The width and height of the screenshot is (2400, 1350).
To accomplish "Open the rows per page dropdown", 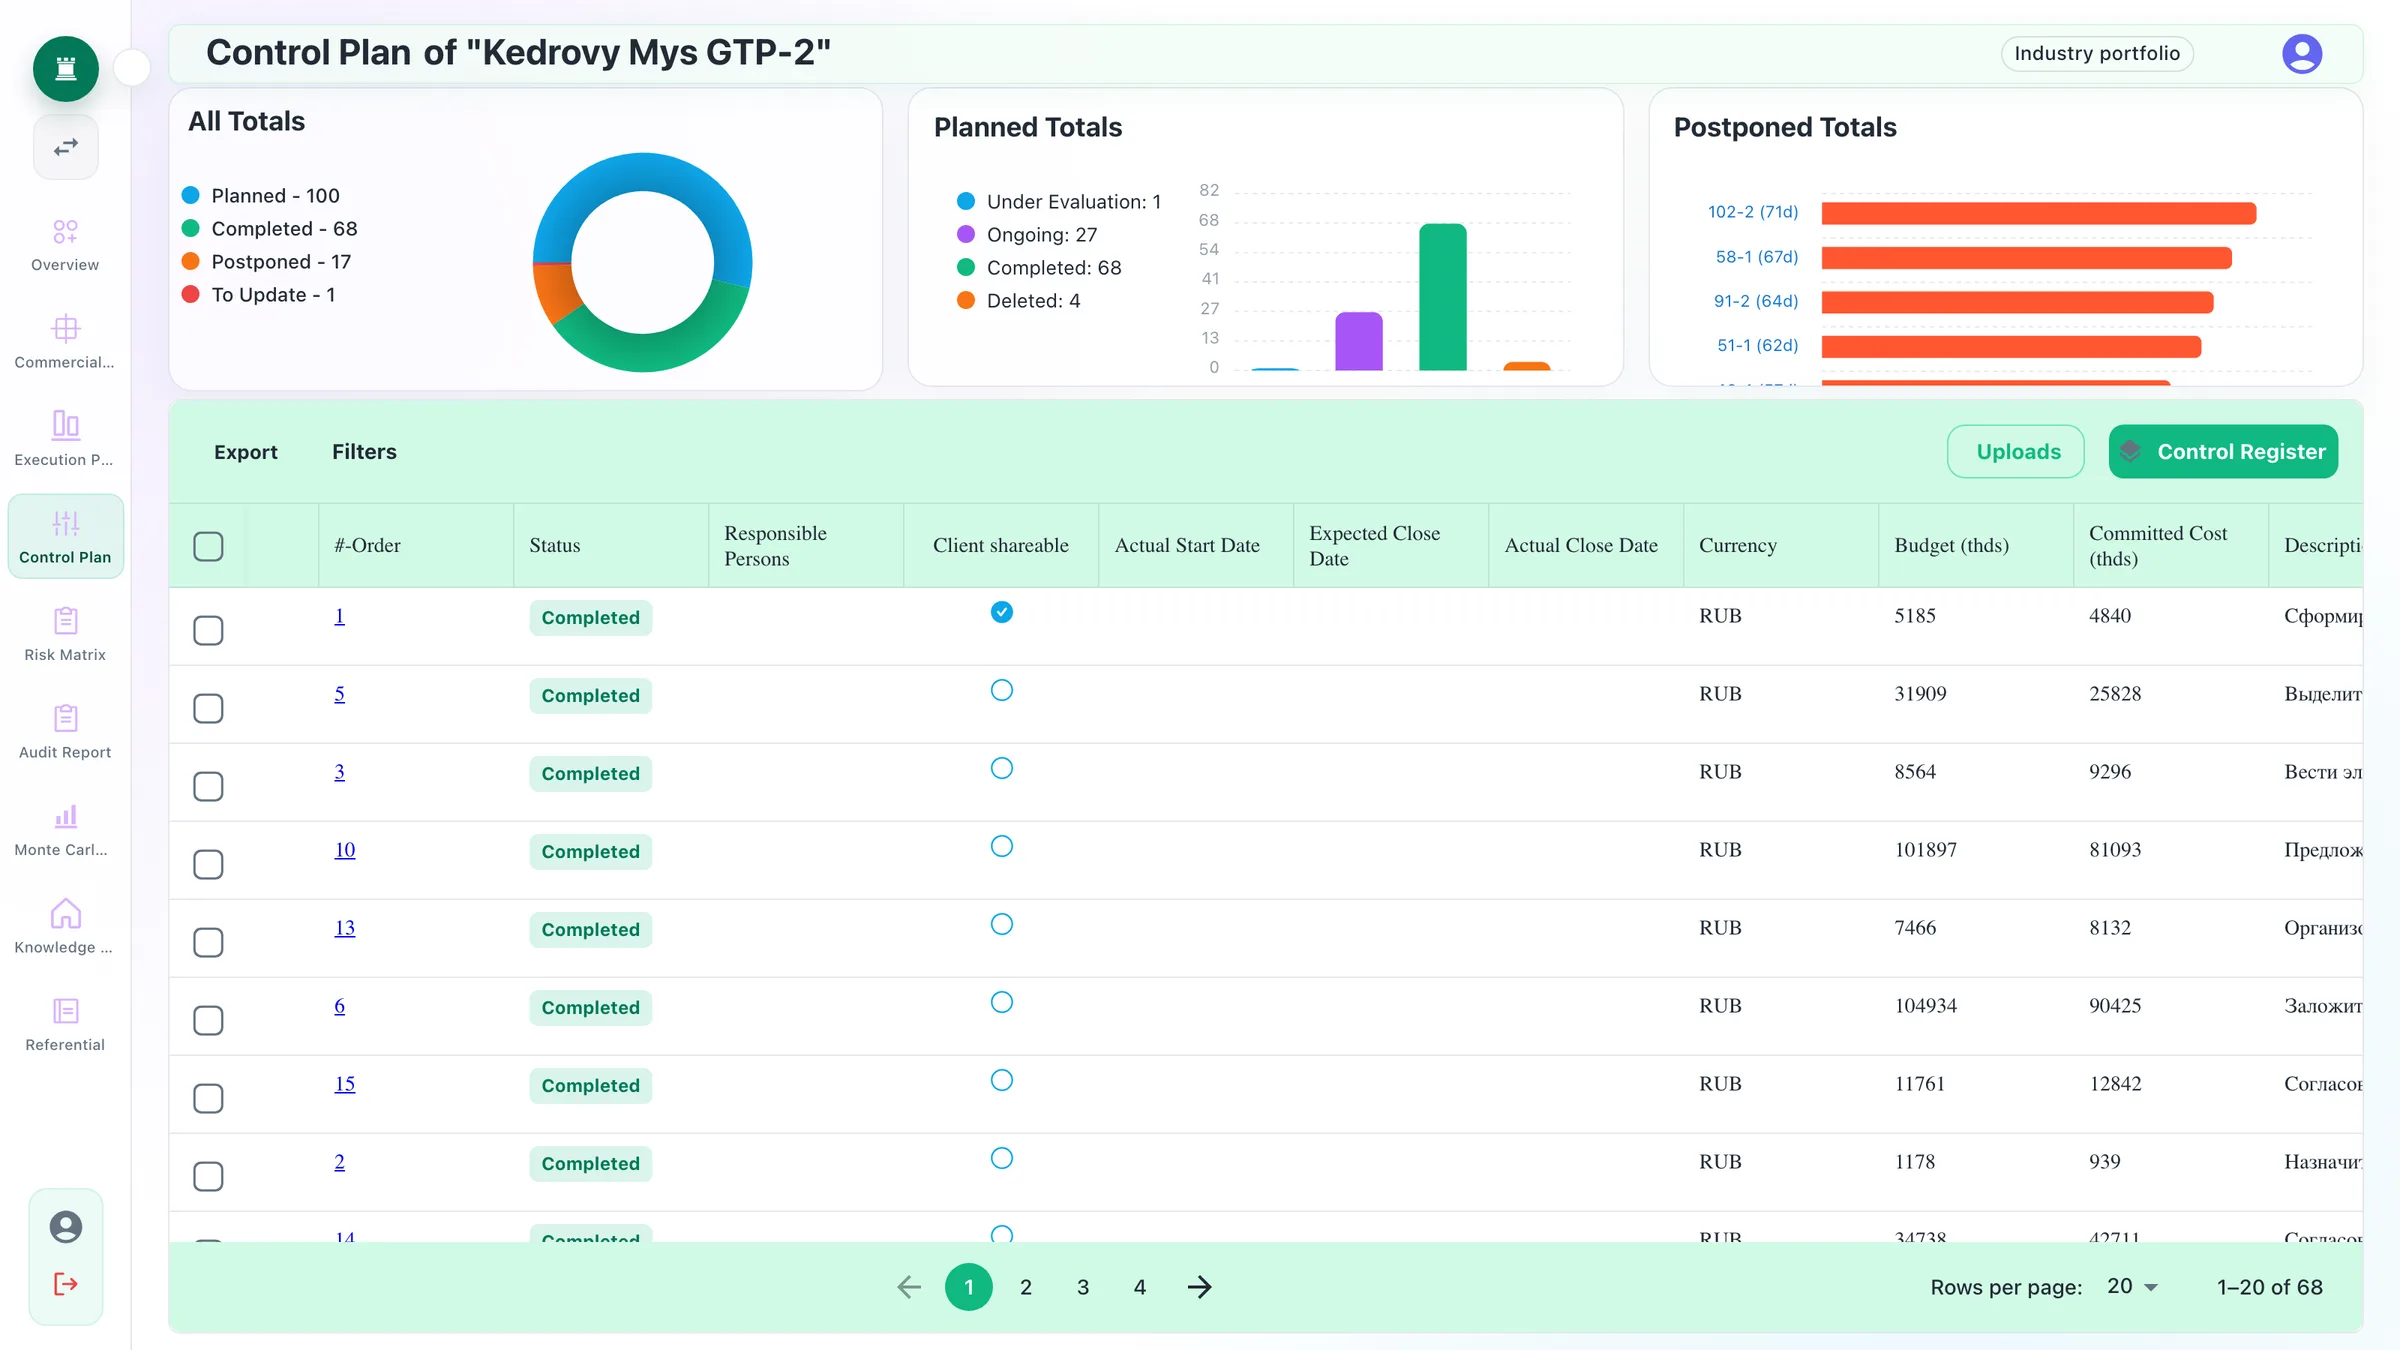I will [x=2132, y=1287].
